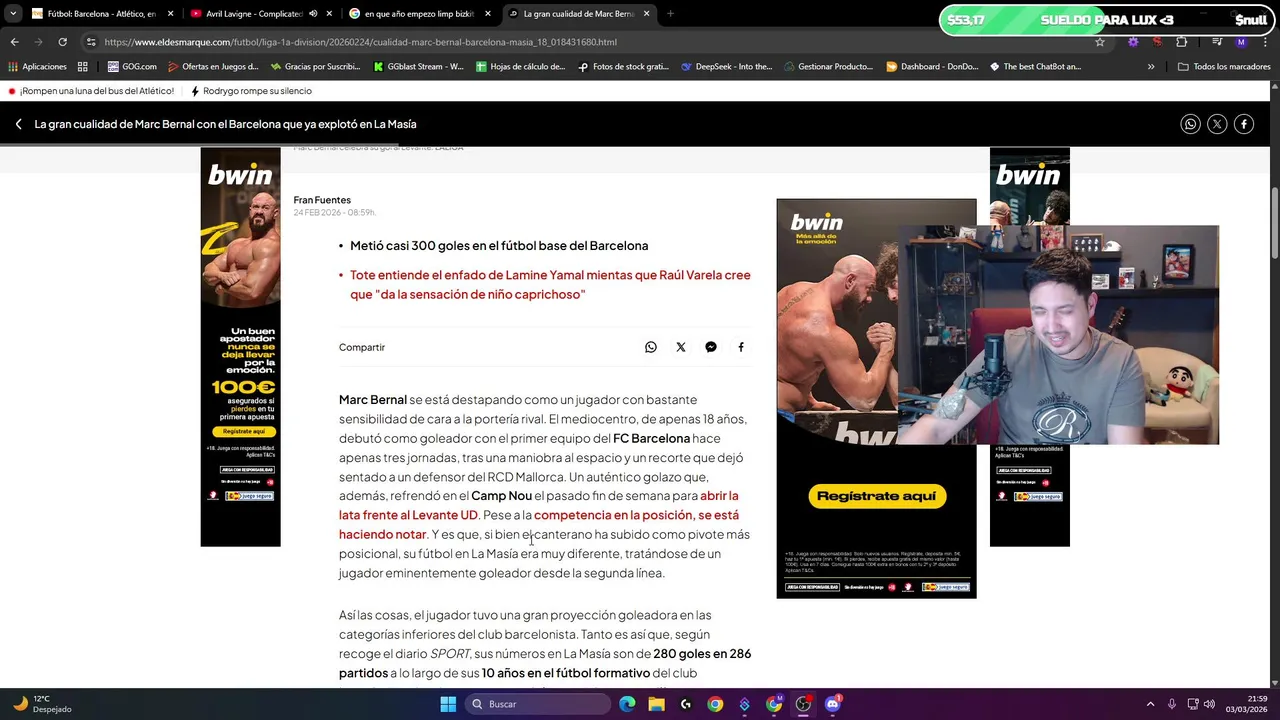Reload the page with the refresh icon
The height and width of the screenshot is (720, 1280).
tap(62, 42)
